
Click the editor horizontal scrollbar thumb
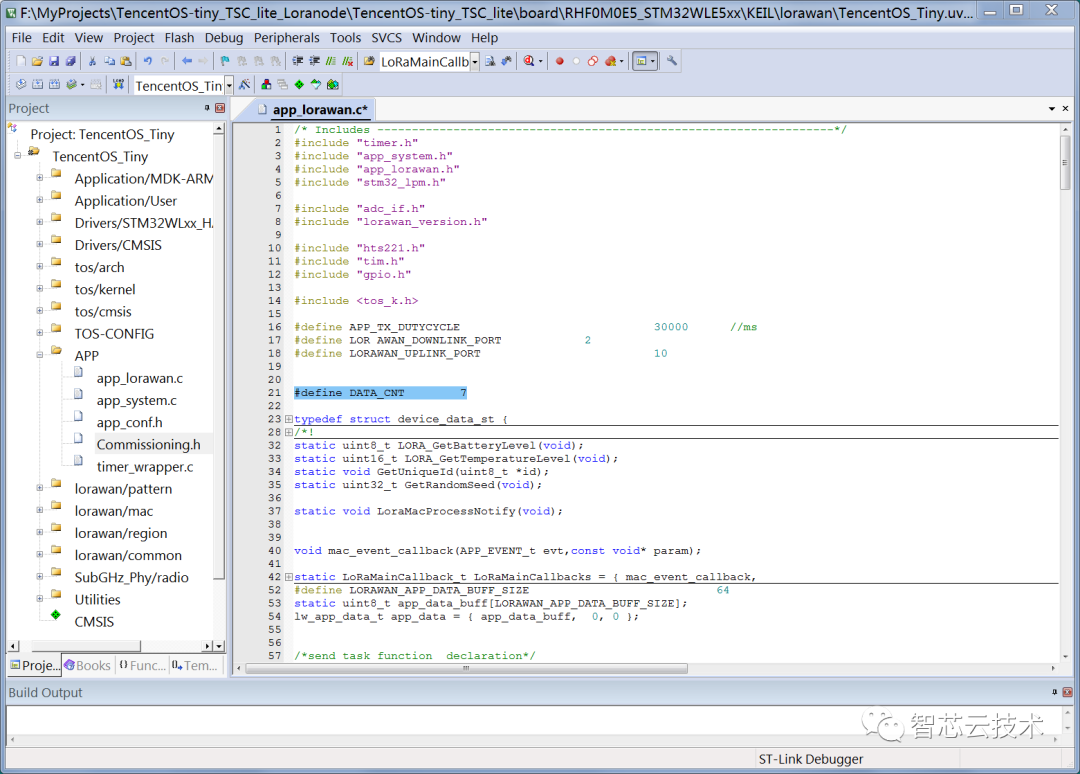[x=466, y=668]
